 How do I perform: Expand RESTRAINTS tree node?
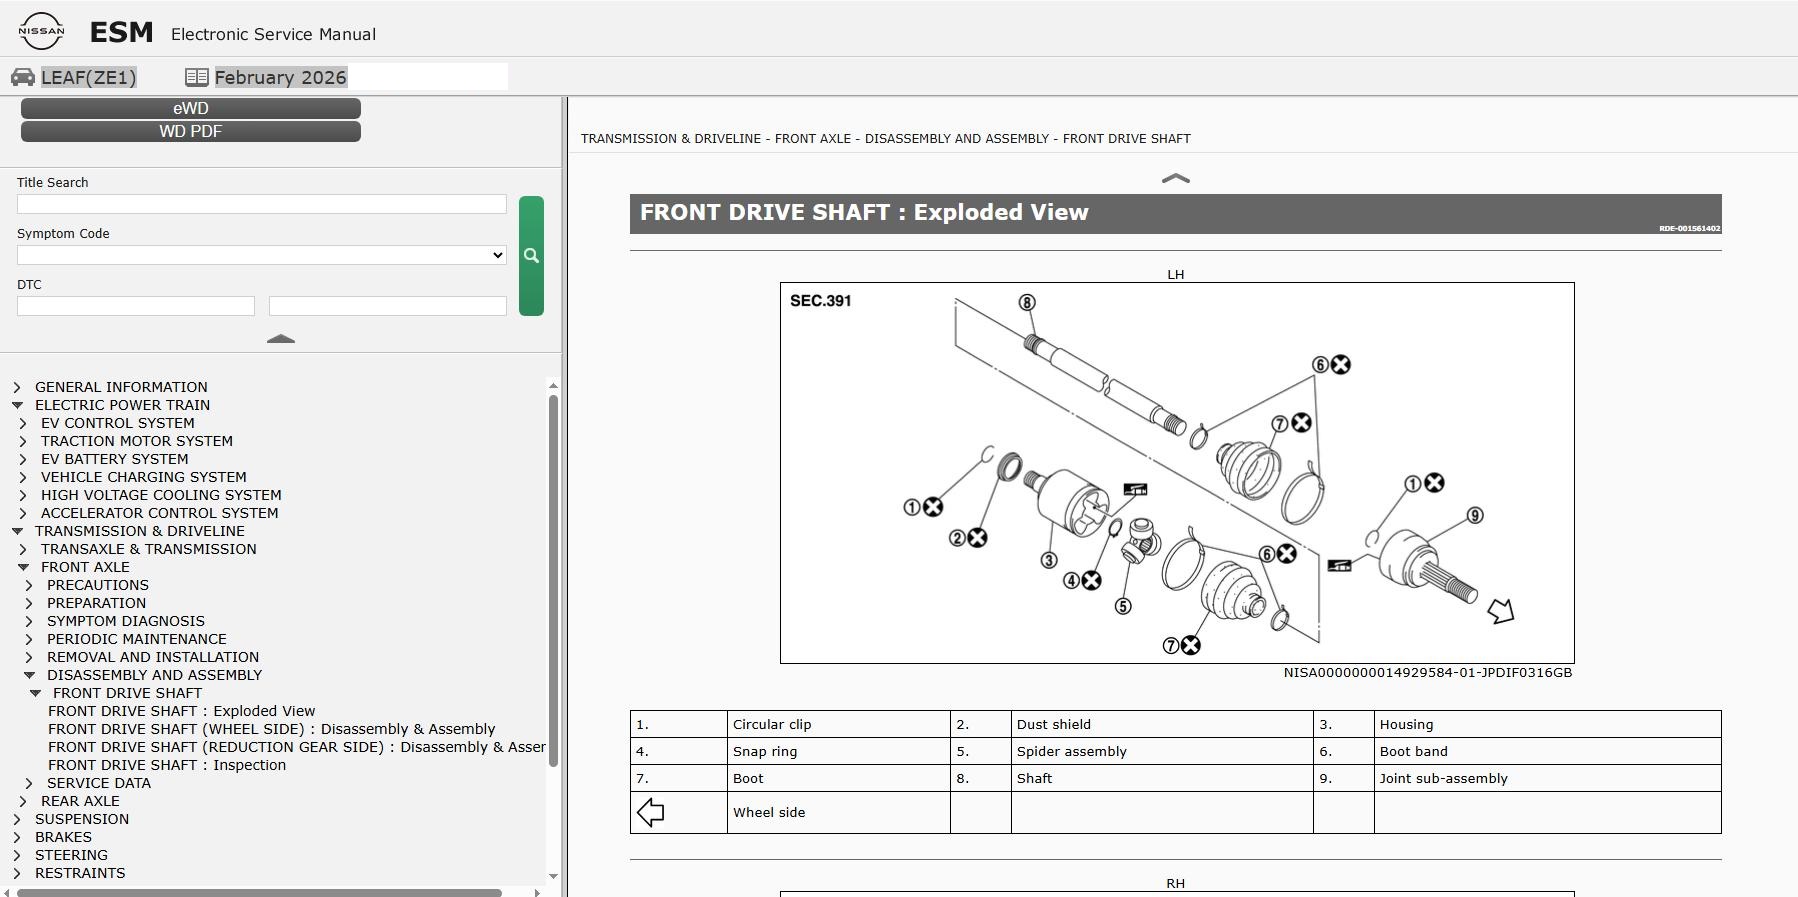tap(17, 873)
